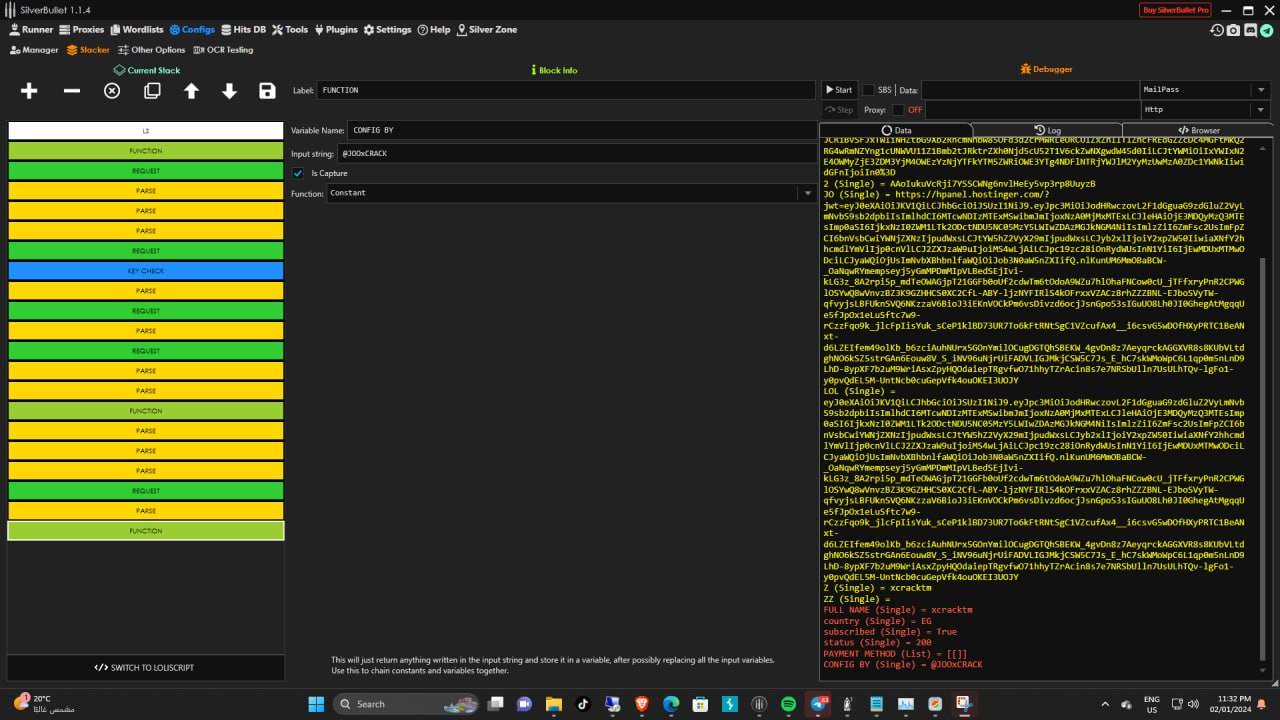Open the Http proxy type dropdown
Image resolution: width=1280 pixels, height=720 pixels.
pos(1259,110)
